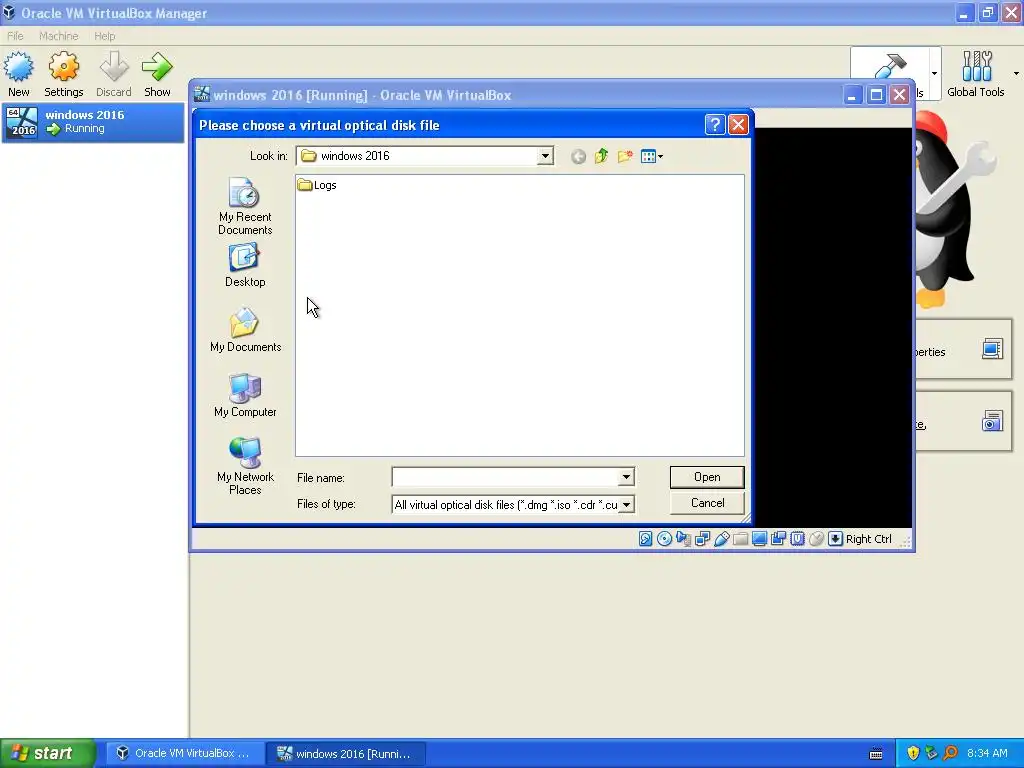Click optical disk status icon
Screen dimensions: 1024x768
click(x=664, y=539)
